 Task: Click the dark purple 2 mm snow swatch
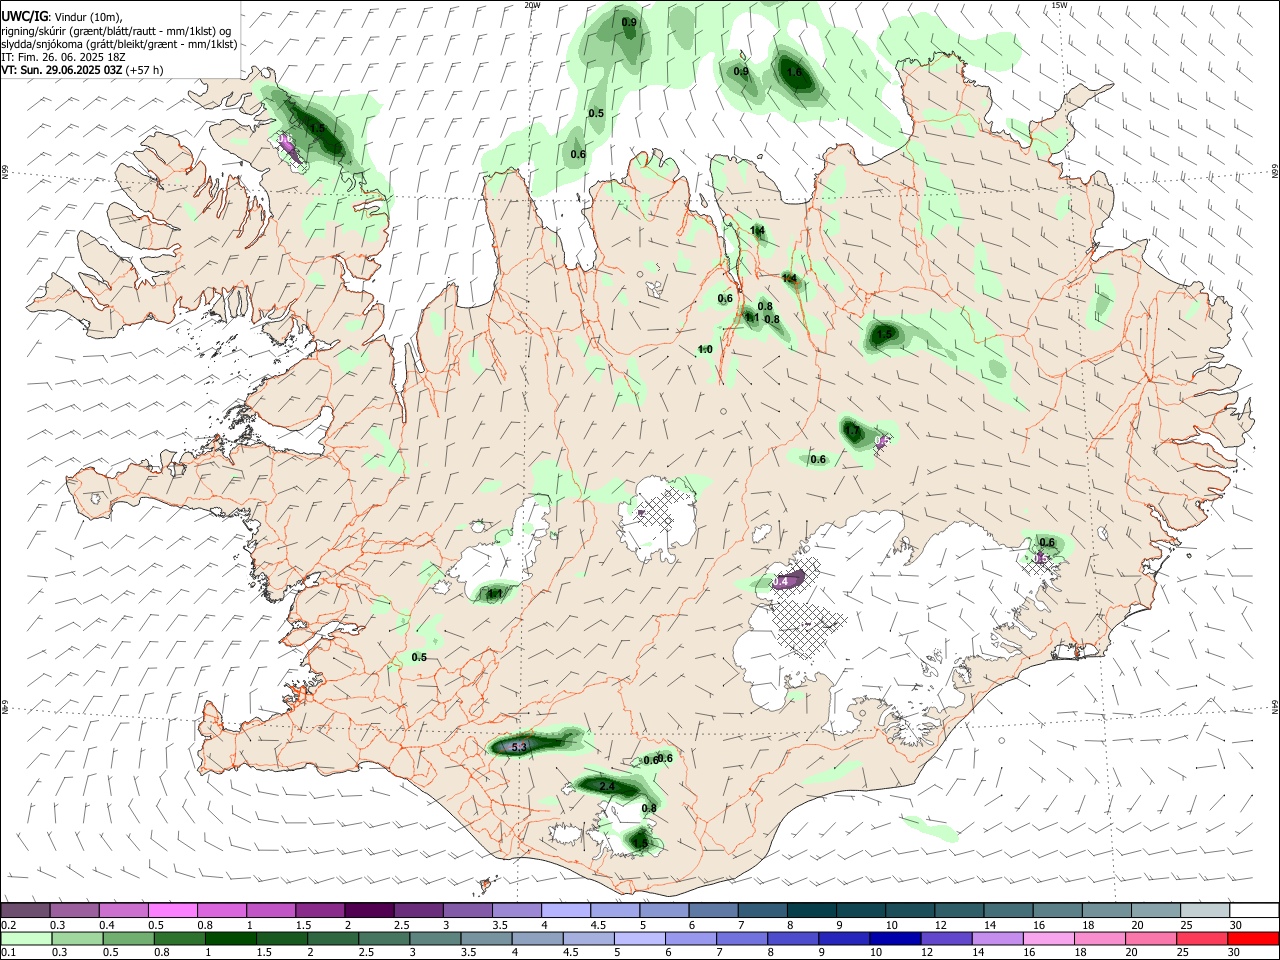[368, 910]
